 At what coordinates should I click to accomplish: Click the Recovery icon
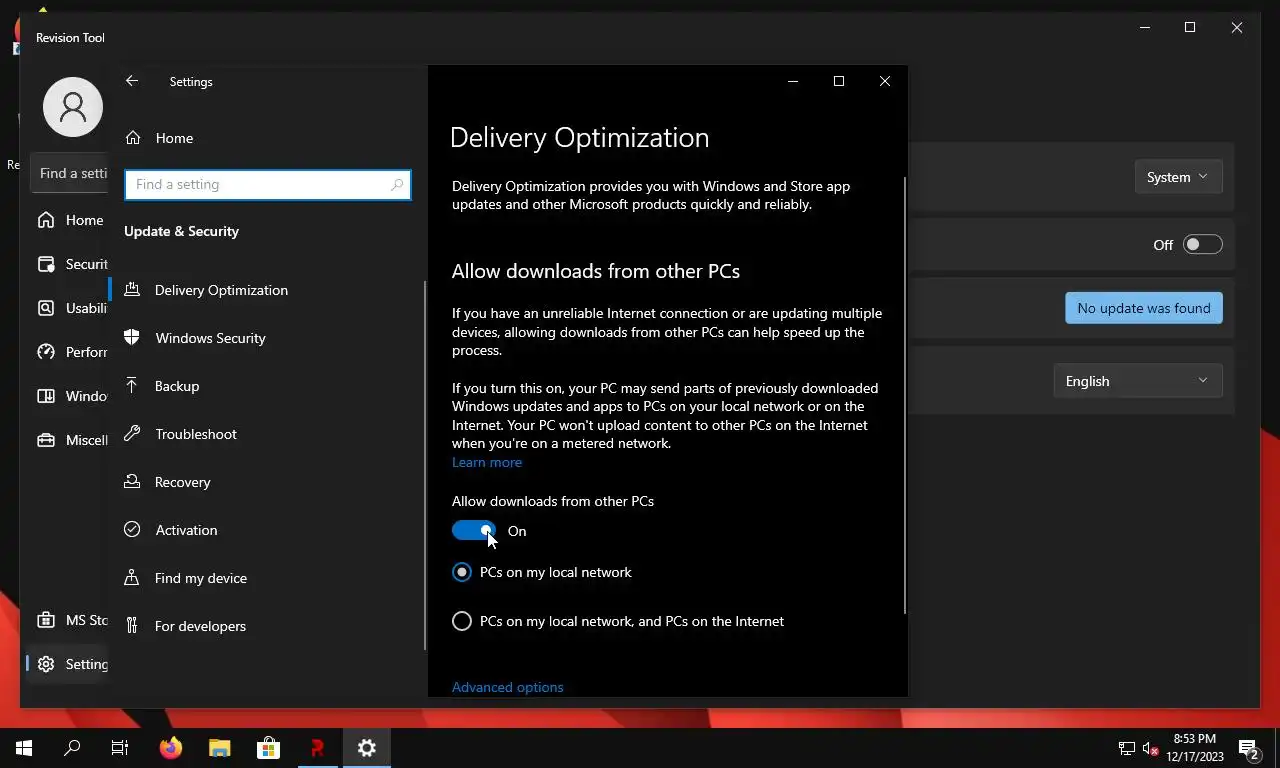(132, 481)
